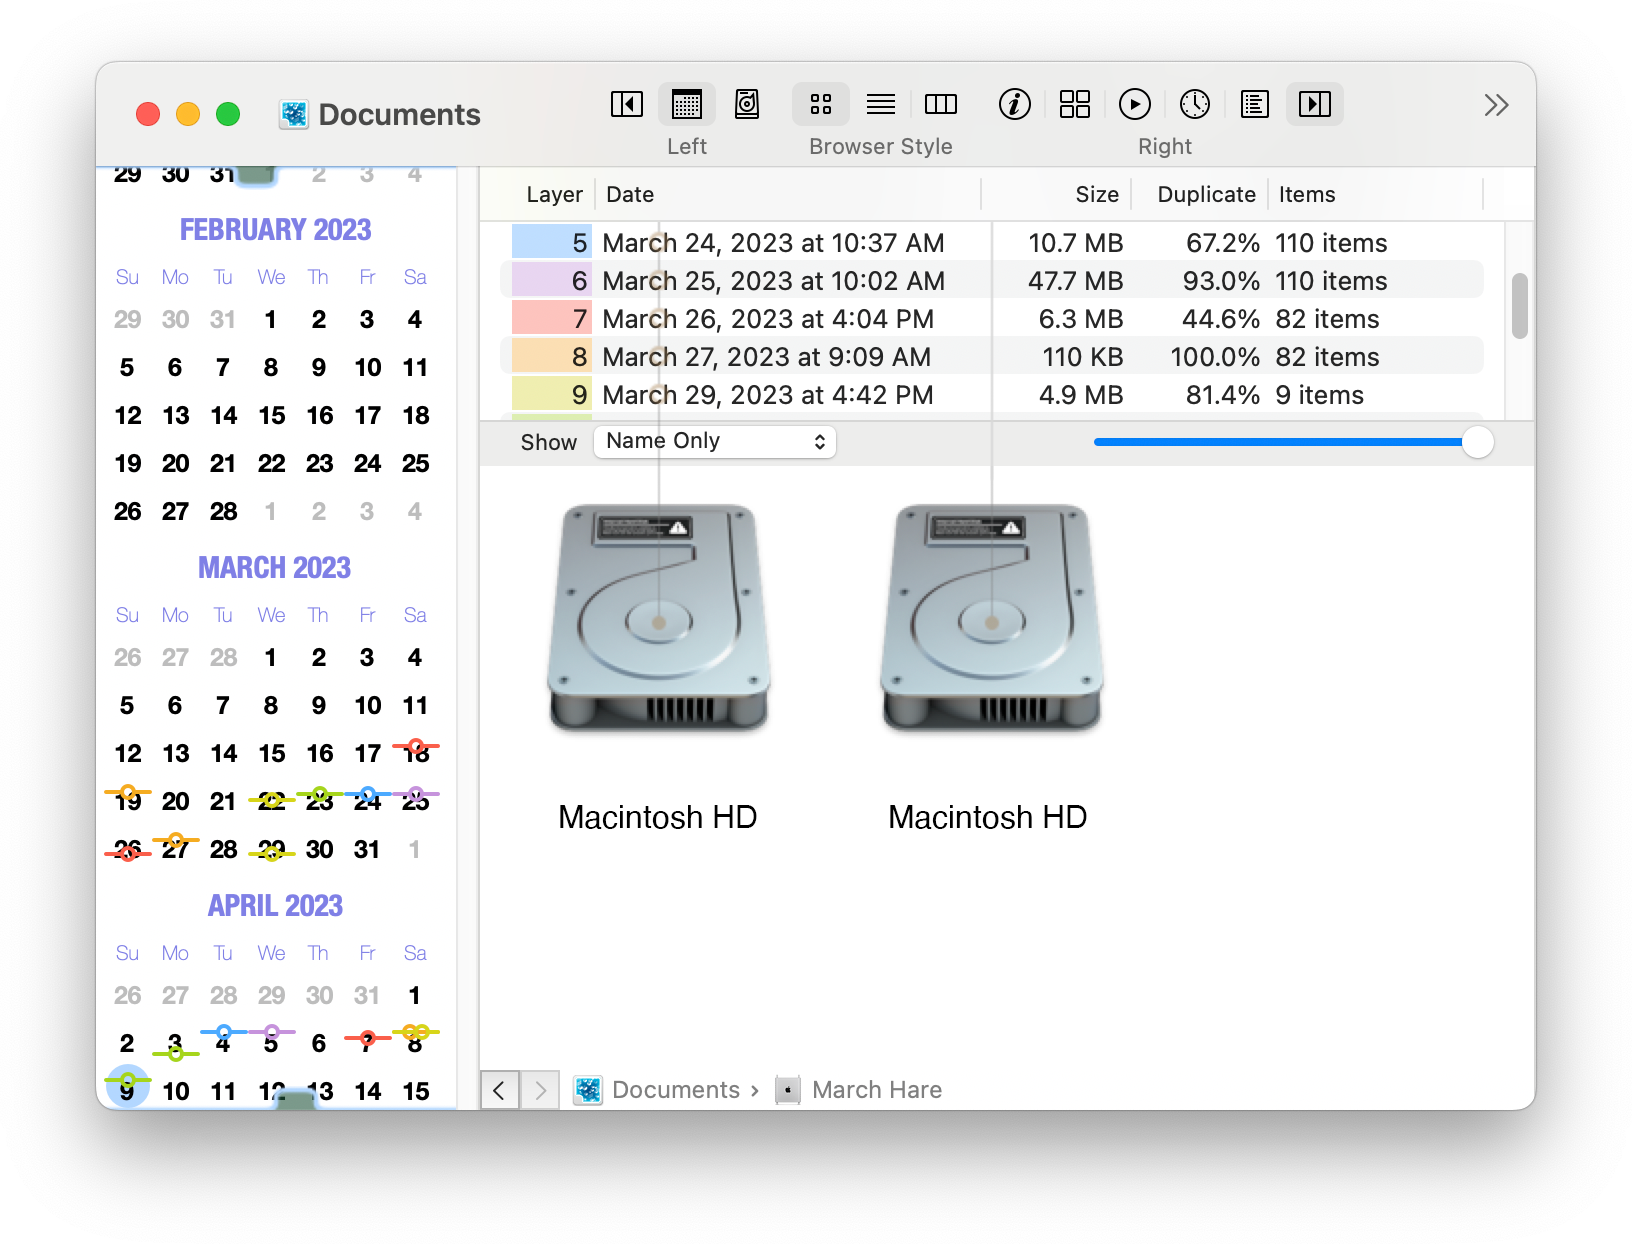Image resolution: width=1632 pixels, height=1244 pixels.
Task: Select March 22 with yellow marker
Action: point(271,800)
